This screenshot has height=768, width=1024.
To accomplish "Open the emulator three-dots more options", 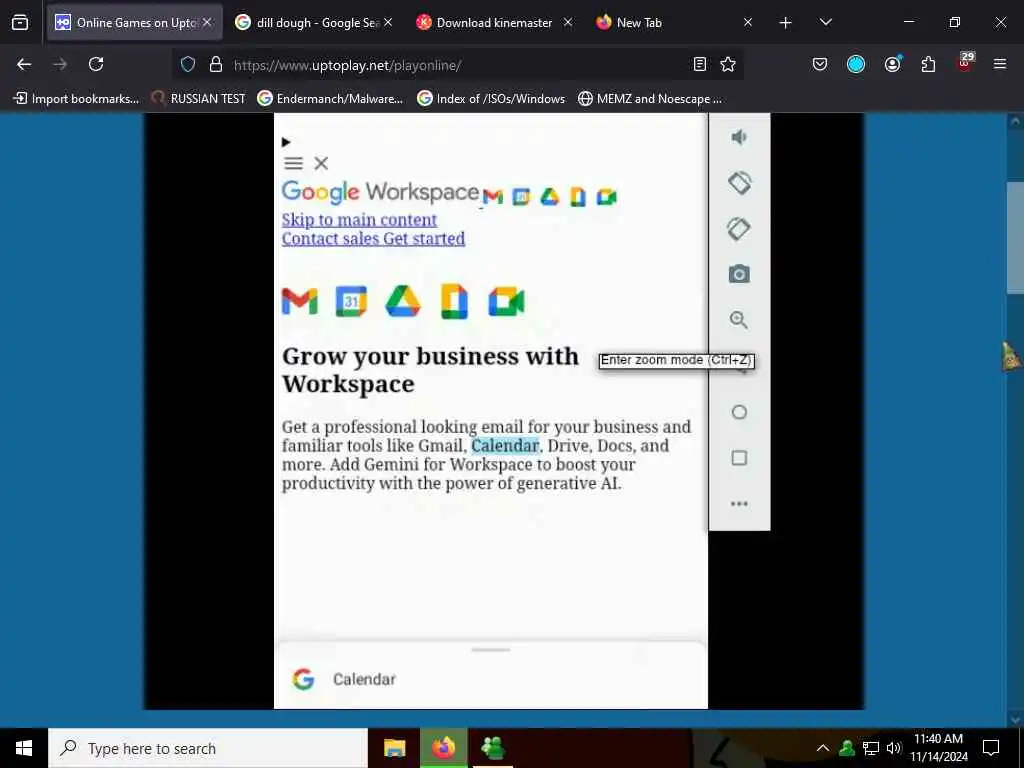I will coord(739,504).
